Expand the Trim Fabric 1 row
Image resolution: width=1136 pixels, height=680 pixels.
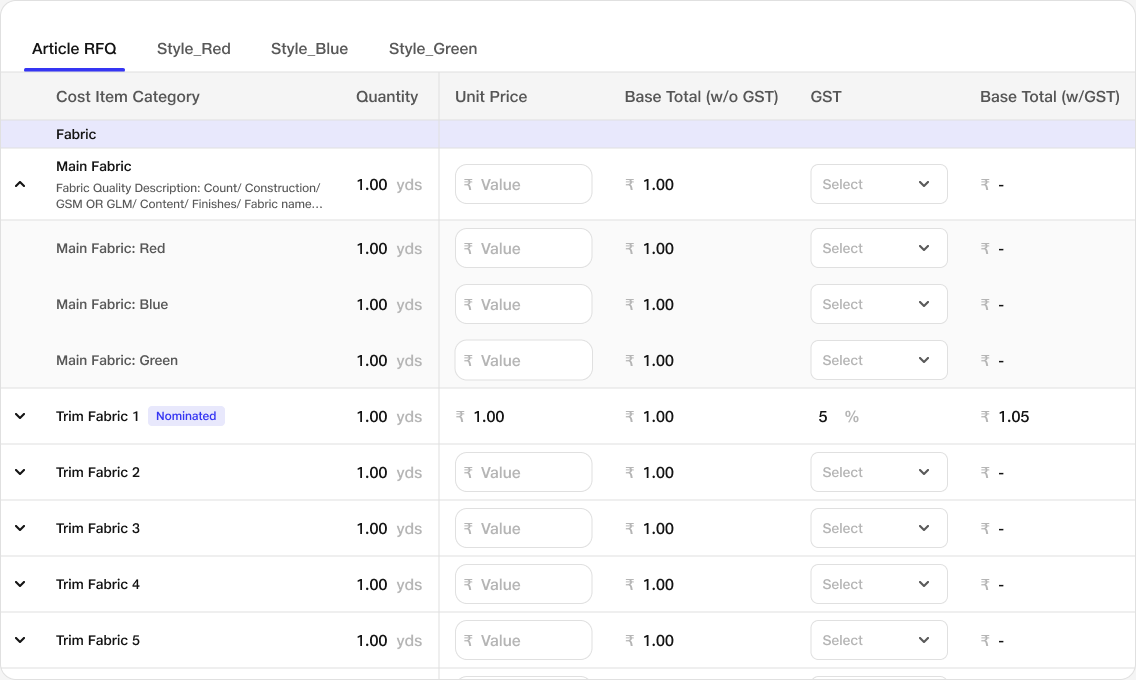(x=20, y=416)
